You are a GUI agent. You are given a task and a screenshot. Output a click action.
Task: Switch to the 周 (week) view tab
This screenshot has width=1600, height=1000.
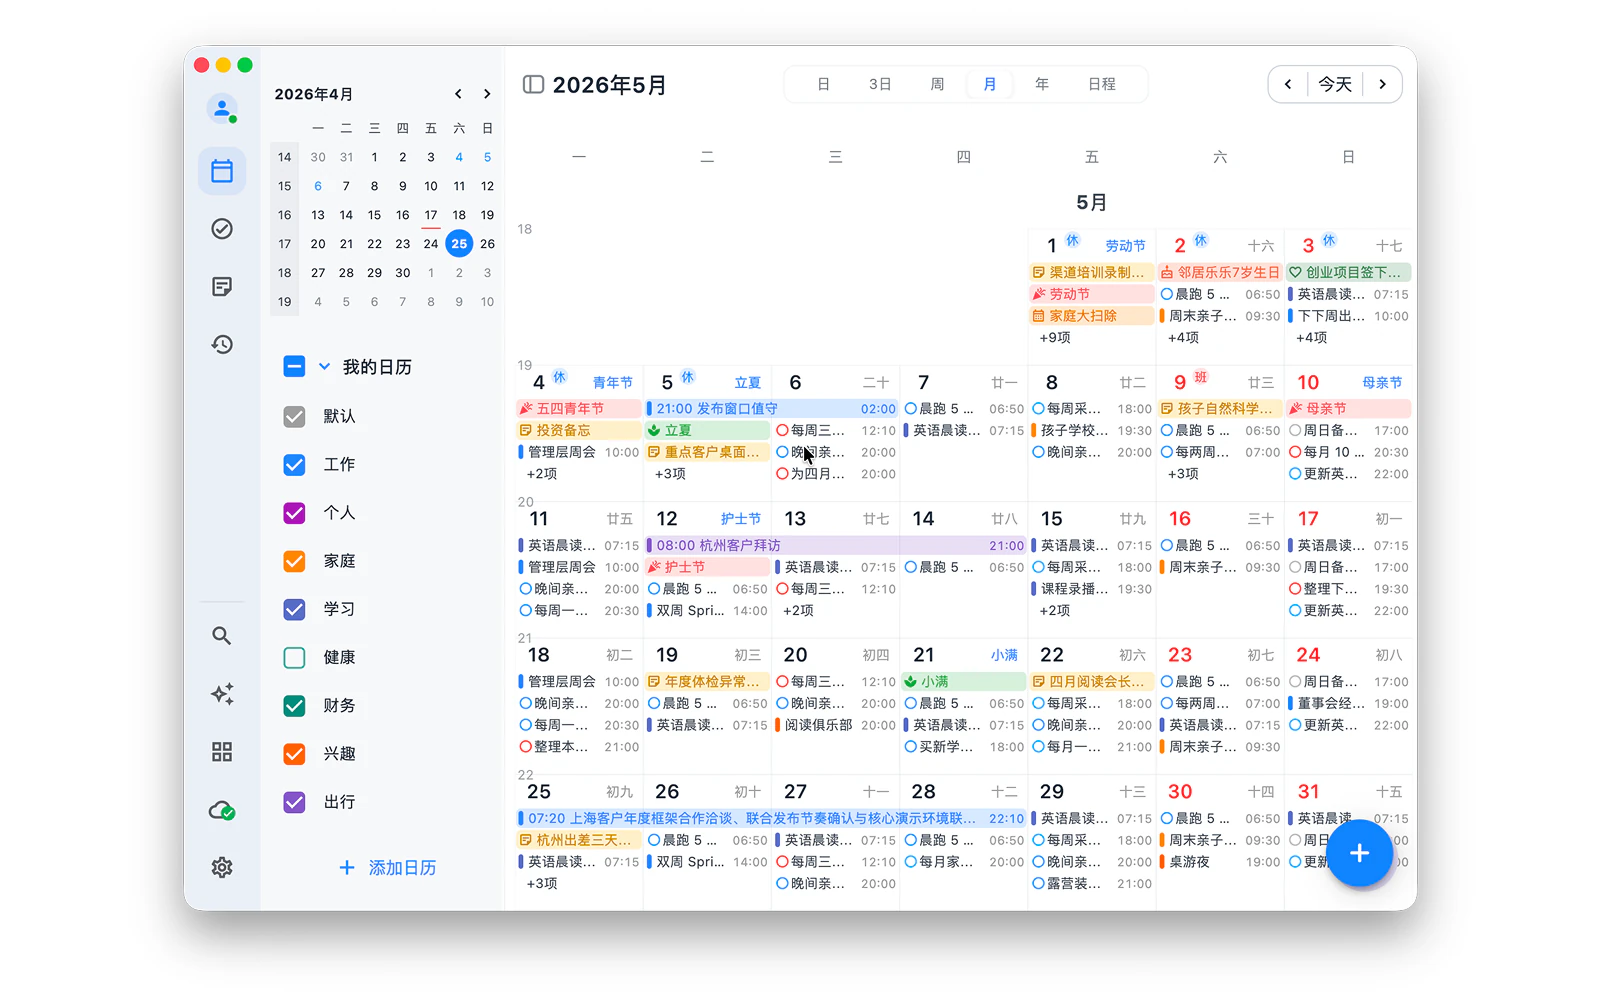coord(935,84)
